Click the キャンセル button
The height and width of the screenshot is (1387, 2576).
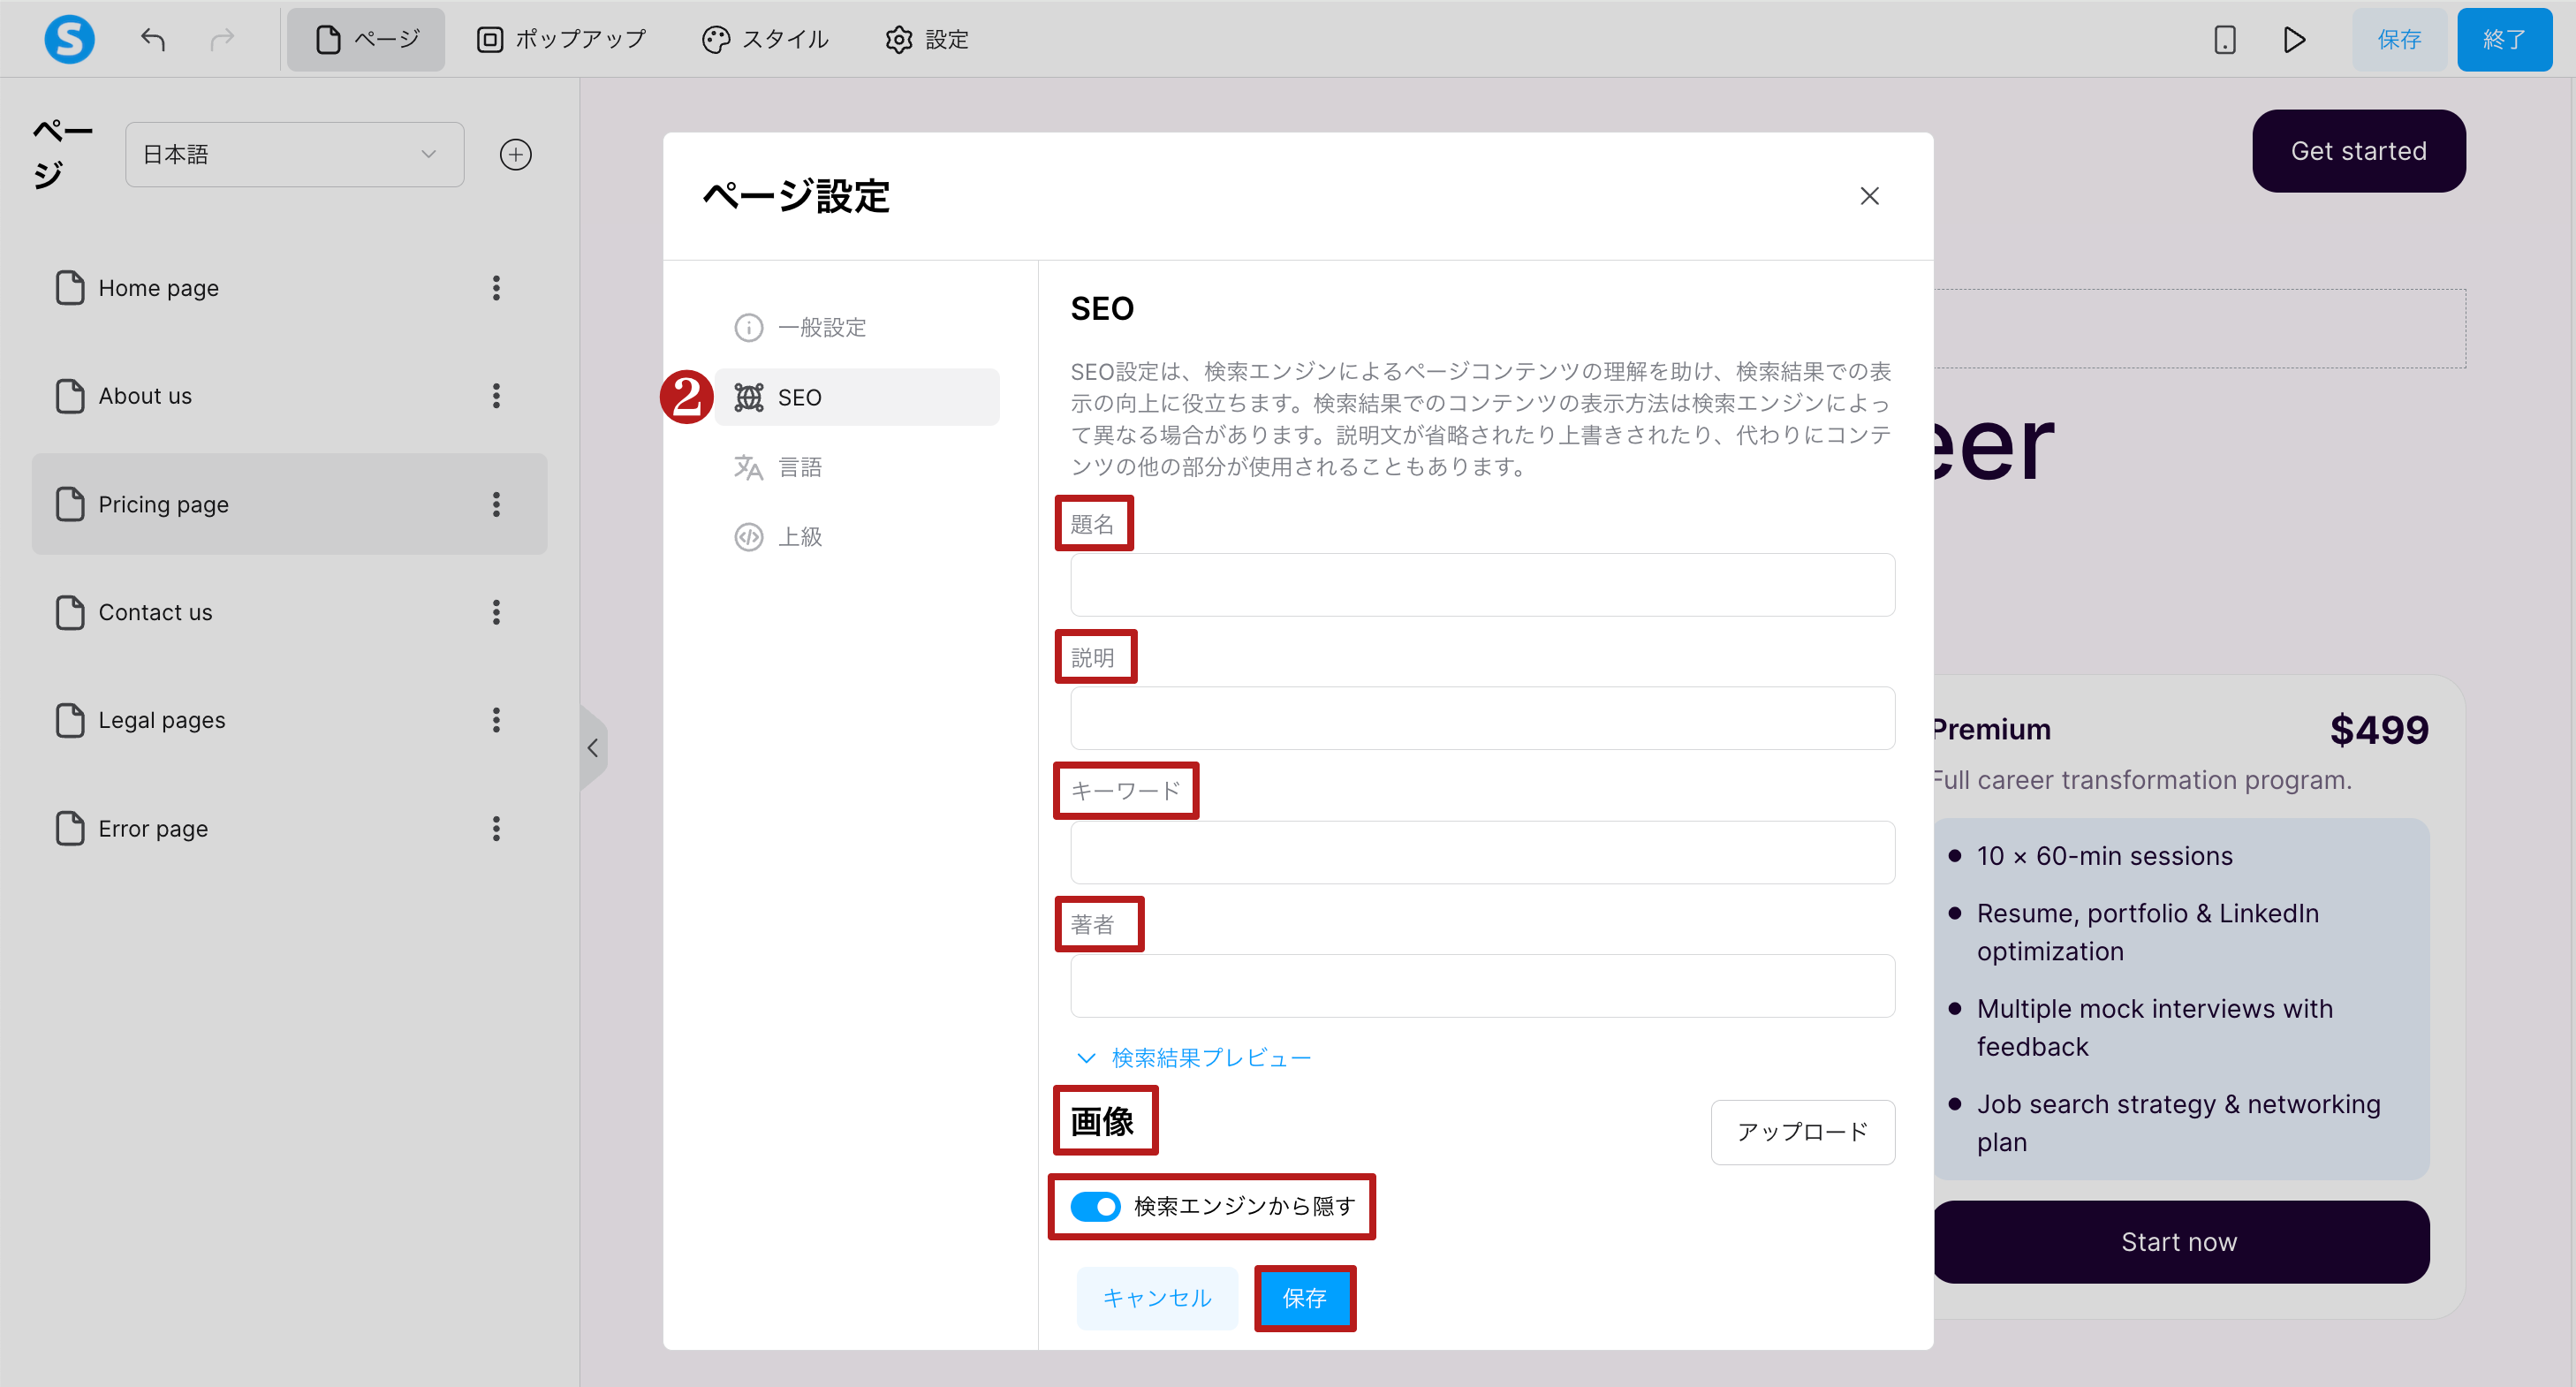[1156, 1297]
